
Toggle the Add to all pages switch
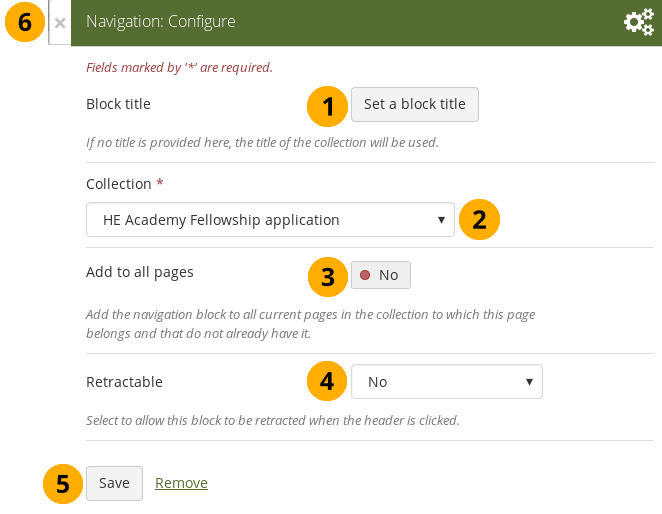click(x=380, y=275)
